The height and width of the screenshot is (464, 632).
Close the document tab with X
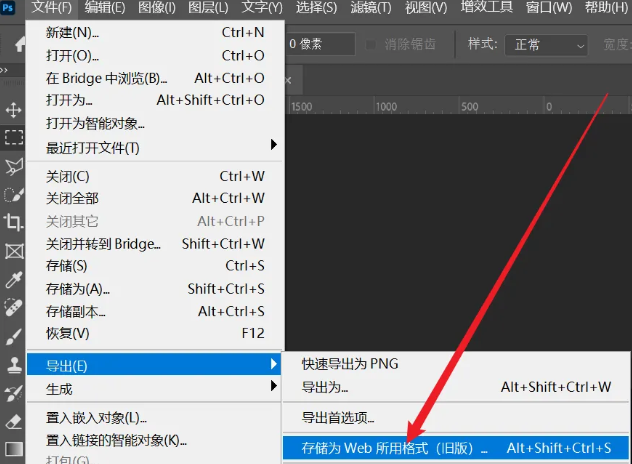coord(288,81)
